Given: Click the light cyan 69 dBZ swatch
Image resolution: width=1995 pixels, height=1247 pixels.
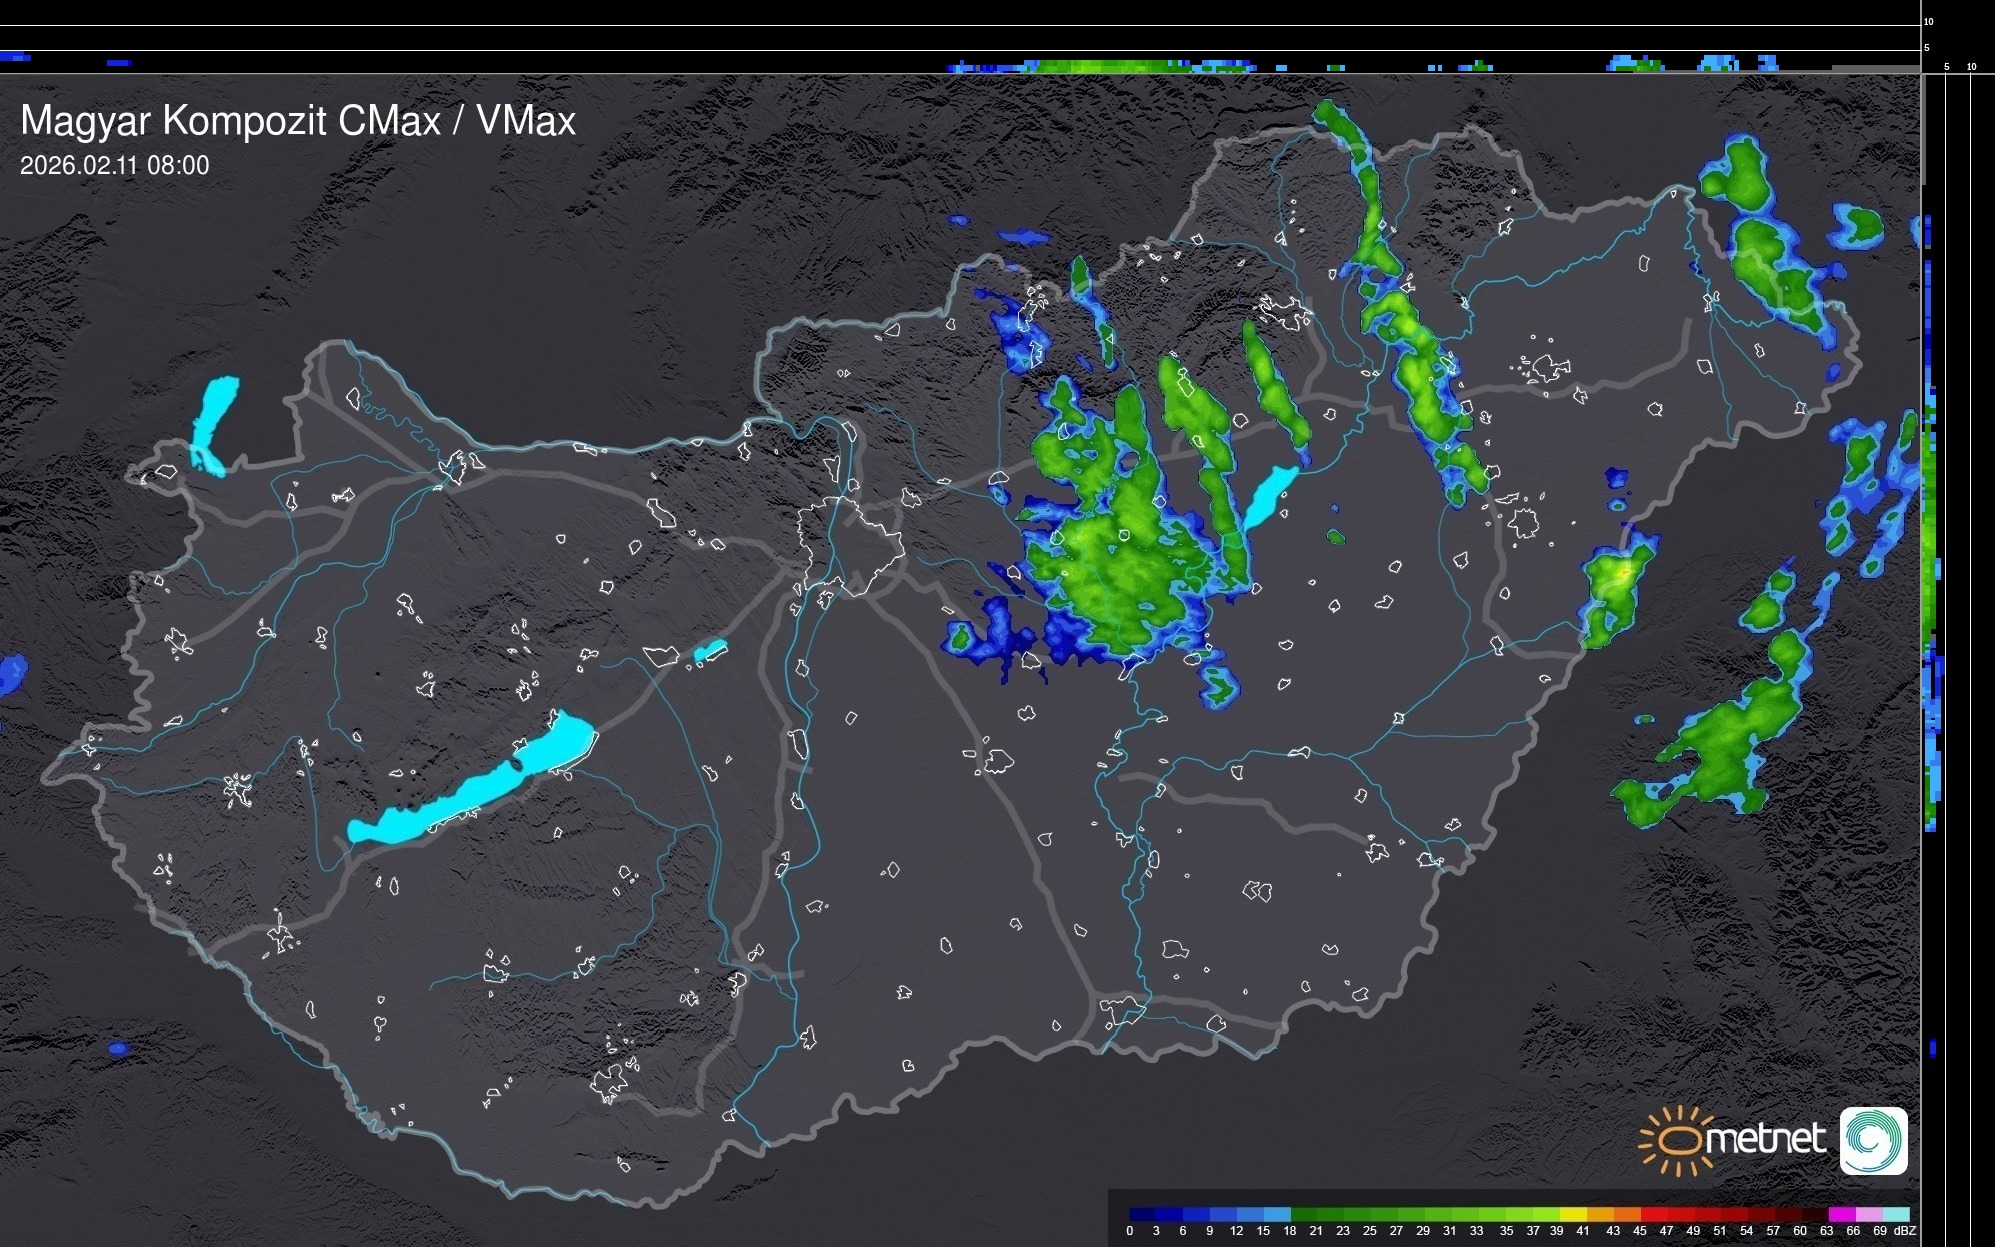Looking at the screenshot, I should (1896, 1214).
